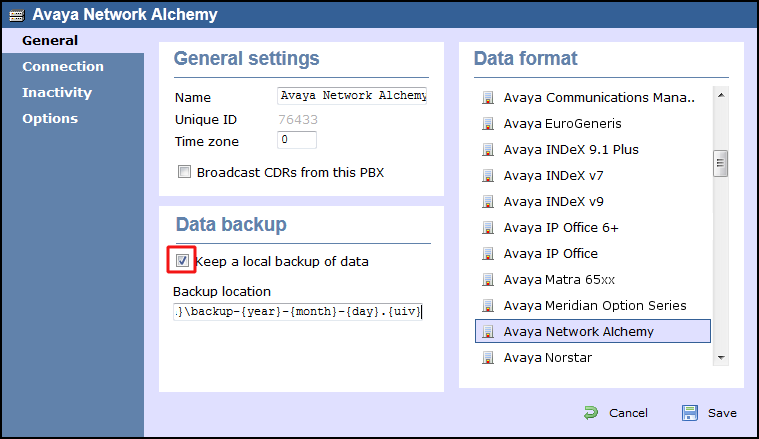The width and height of the screenshot is (759, 439).
Task: Click the Avaya EuroGeneris PBX icon
Action: tap(488, 124)
